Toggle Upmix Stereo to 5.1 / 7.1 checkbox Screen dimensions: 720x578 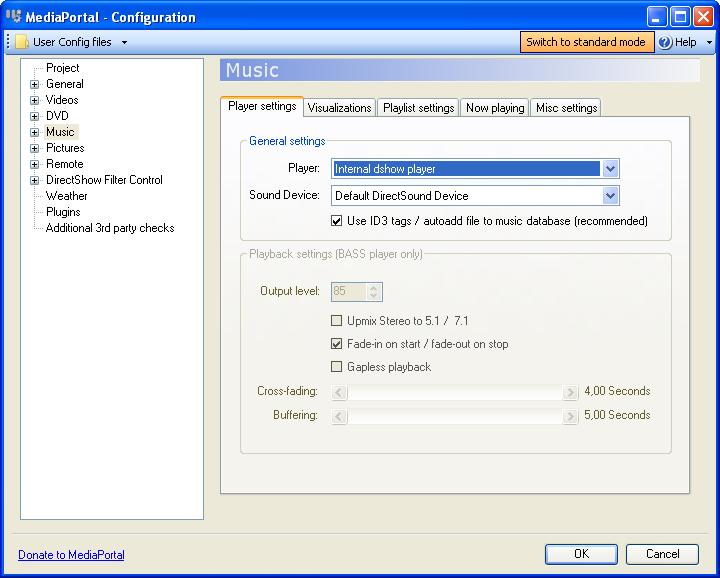coord(337,320)
